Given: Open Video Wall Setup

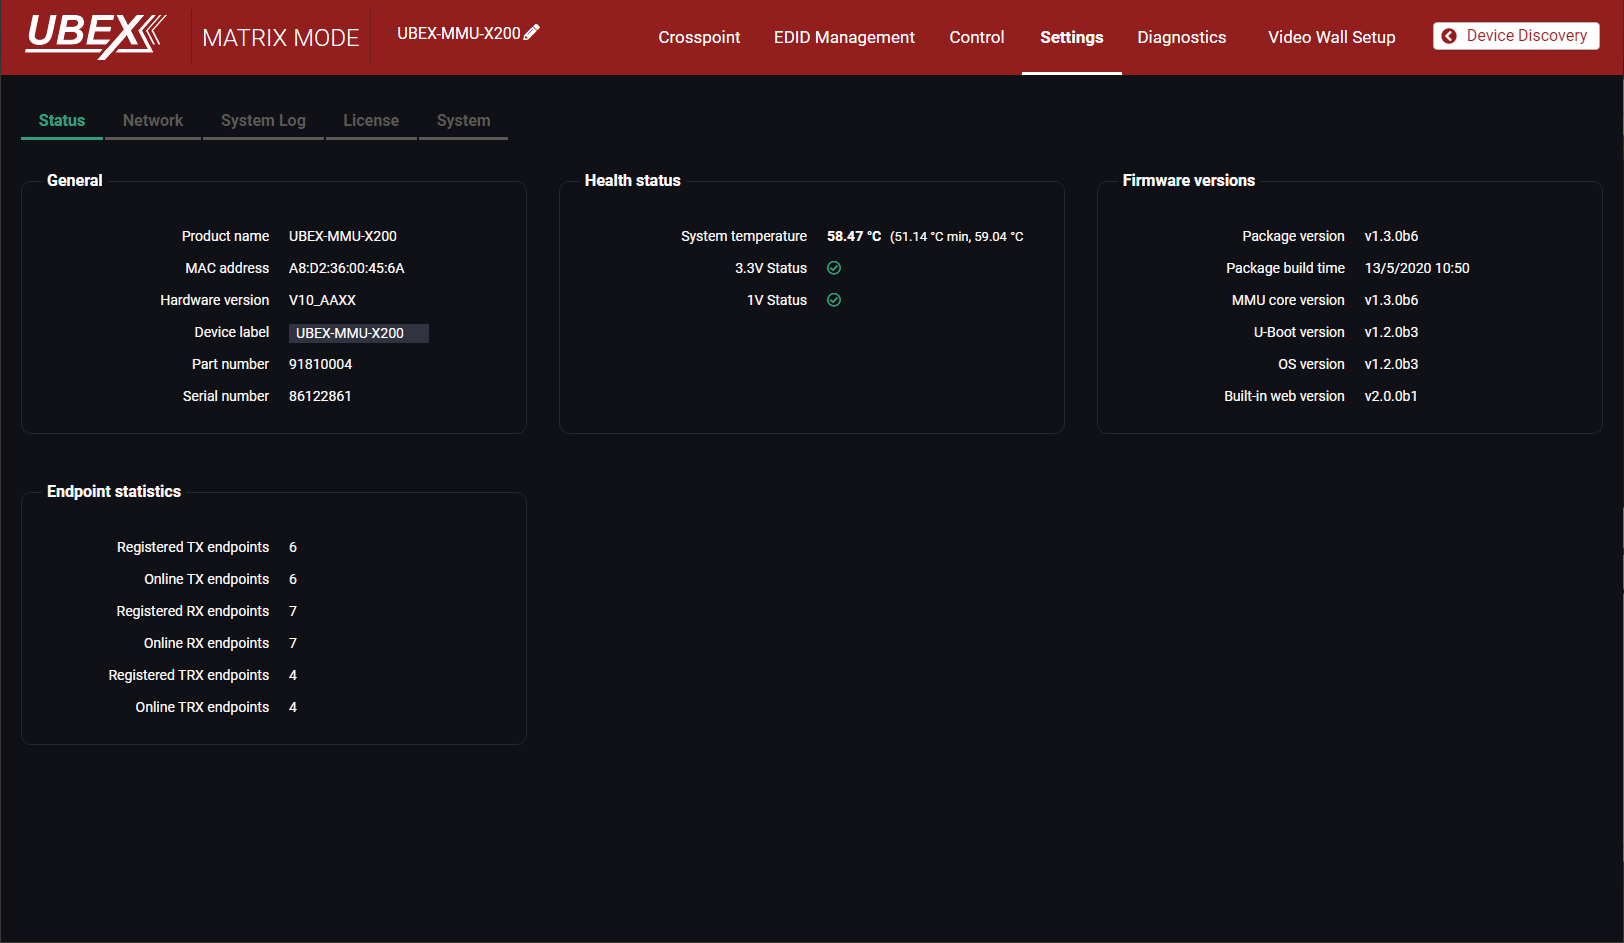Looking at the screenshot, I should pos(1332,37).
